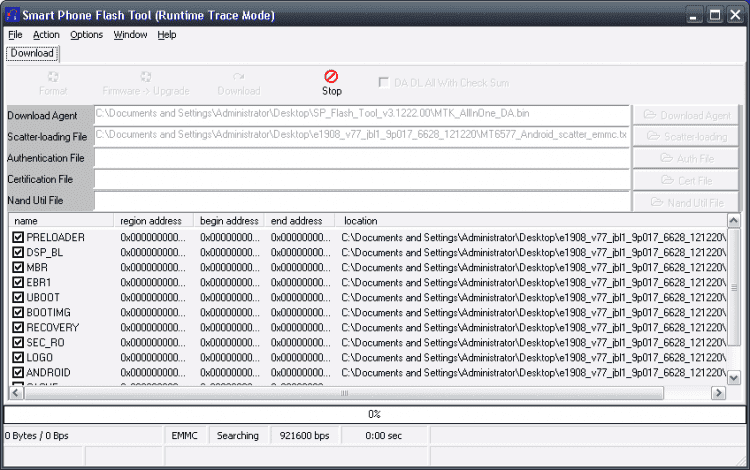
Task: Click the 'name' column header
Action: pyautogui.click(x=61, y=221)
